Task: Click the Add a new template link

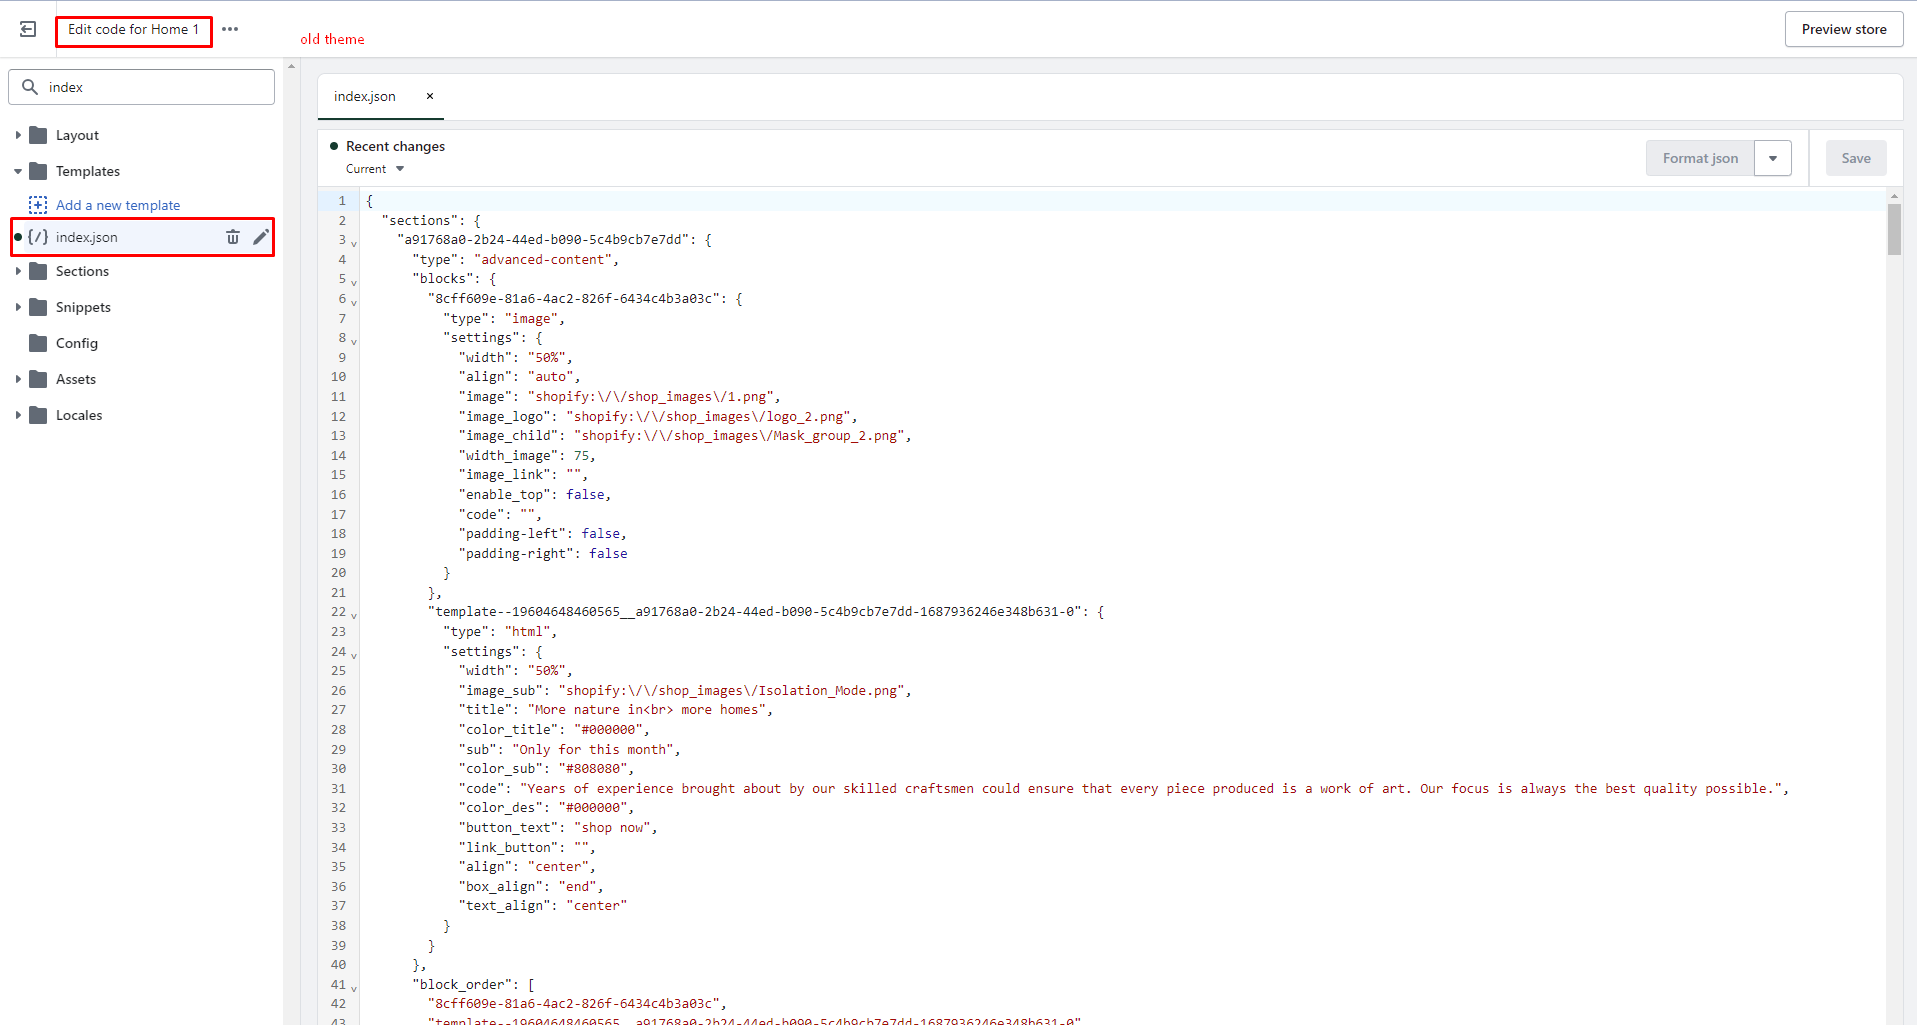Action: pos(118,205)
